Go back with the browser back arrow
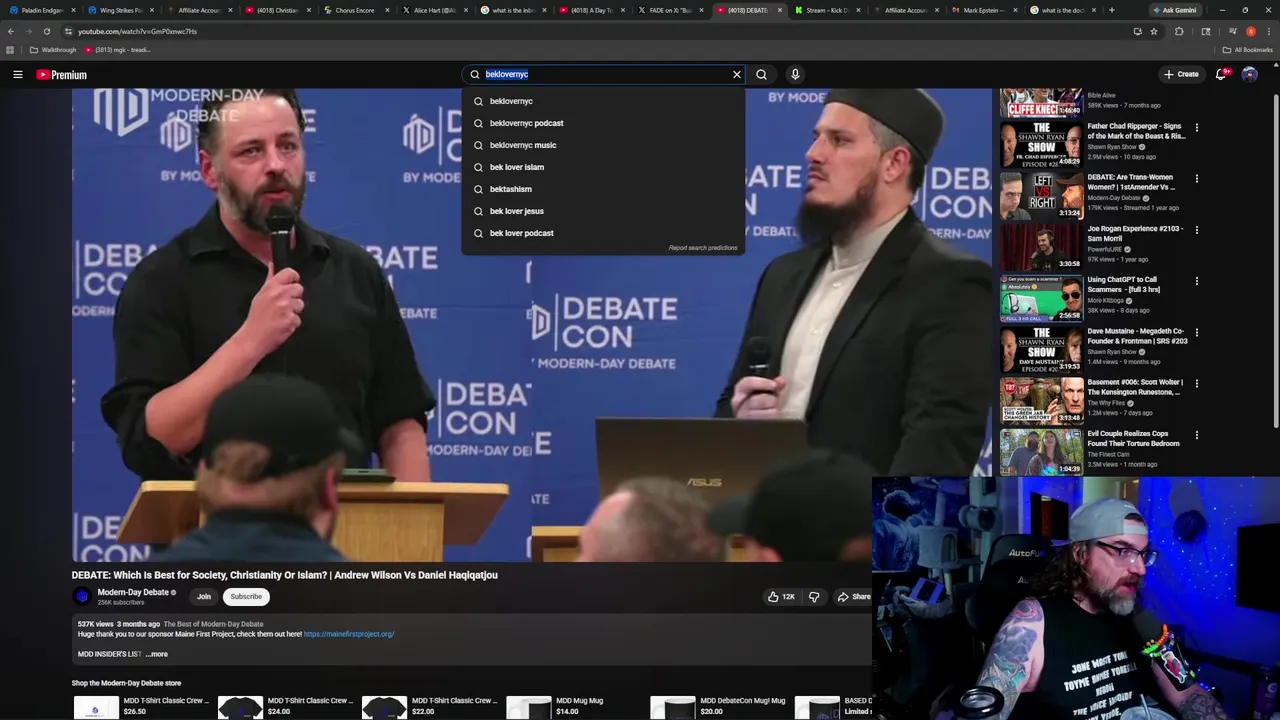This screenshot has width=1280, height=720. tap(11, 31)
